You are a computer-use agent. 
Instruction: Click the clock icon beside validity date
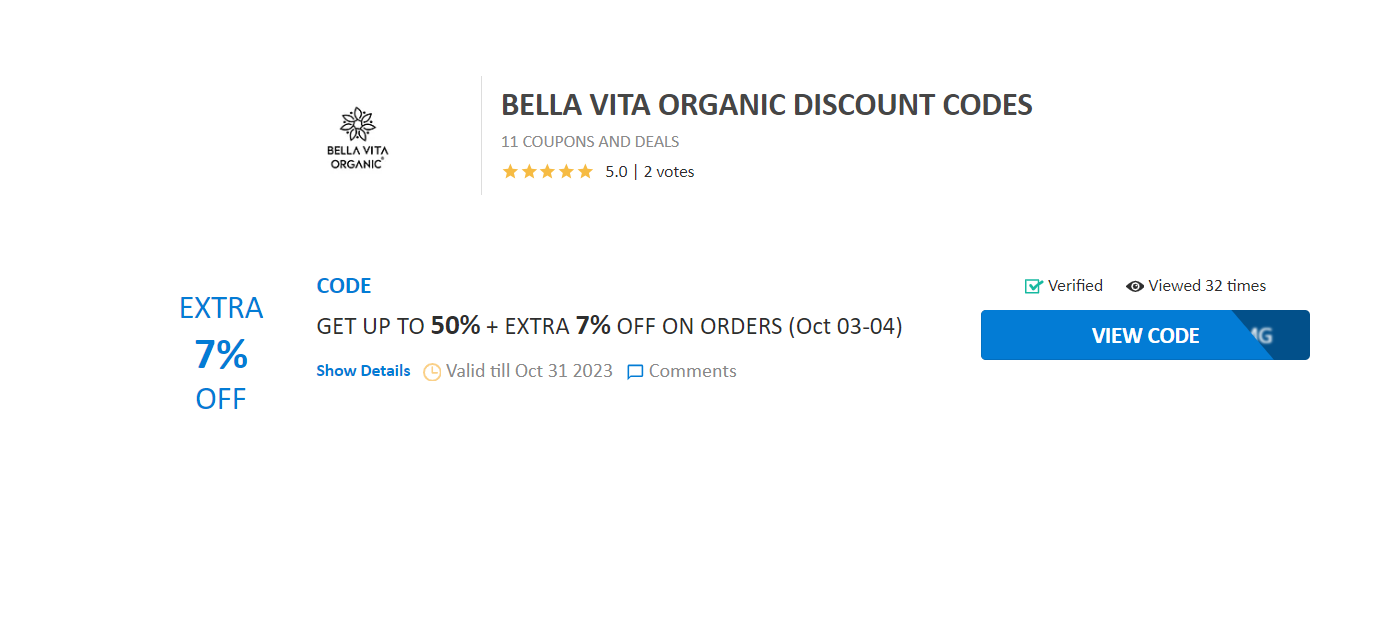[432, 372]
